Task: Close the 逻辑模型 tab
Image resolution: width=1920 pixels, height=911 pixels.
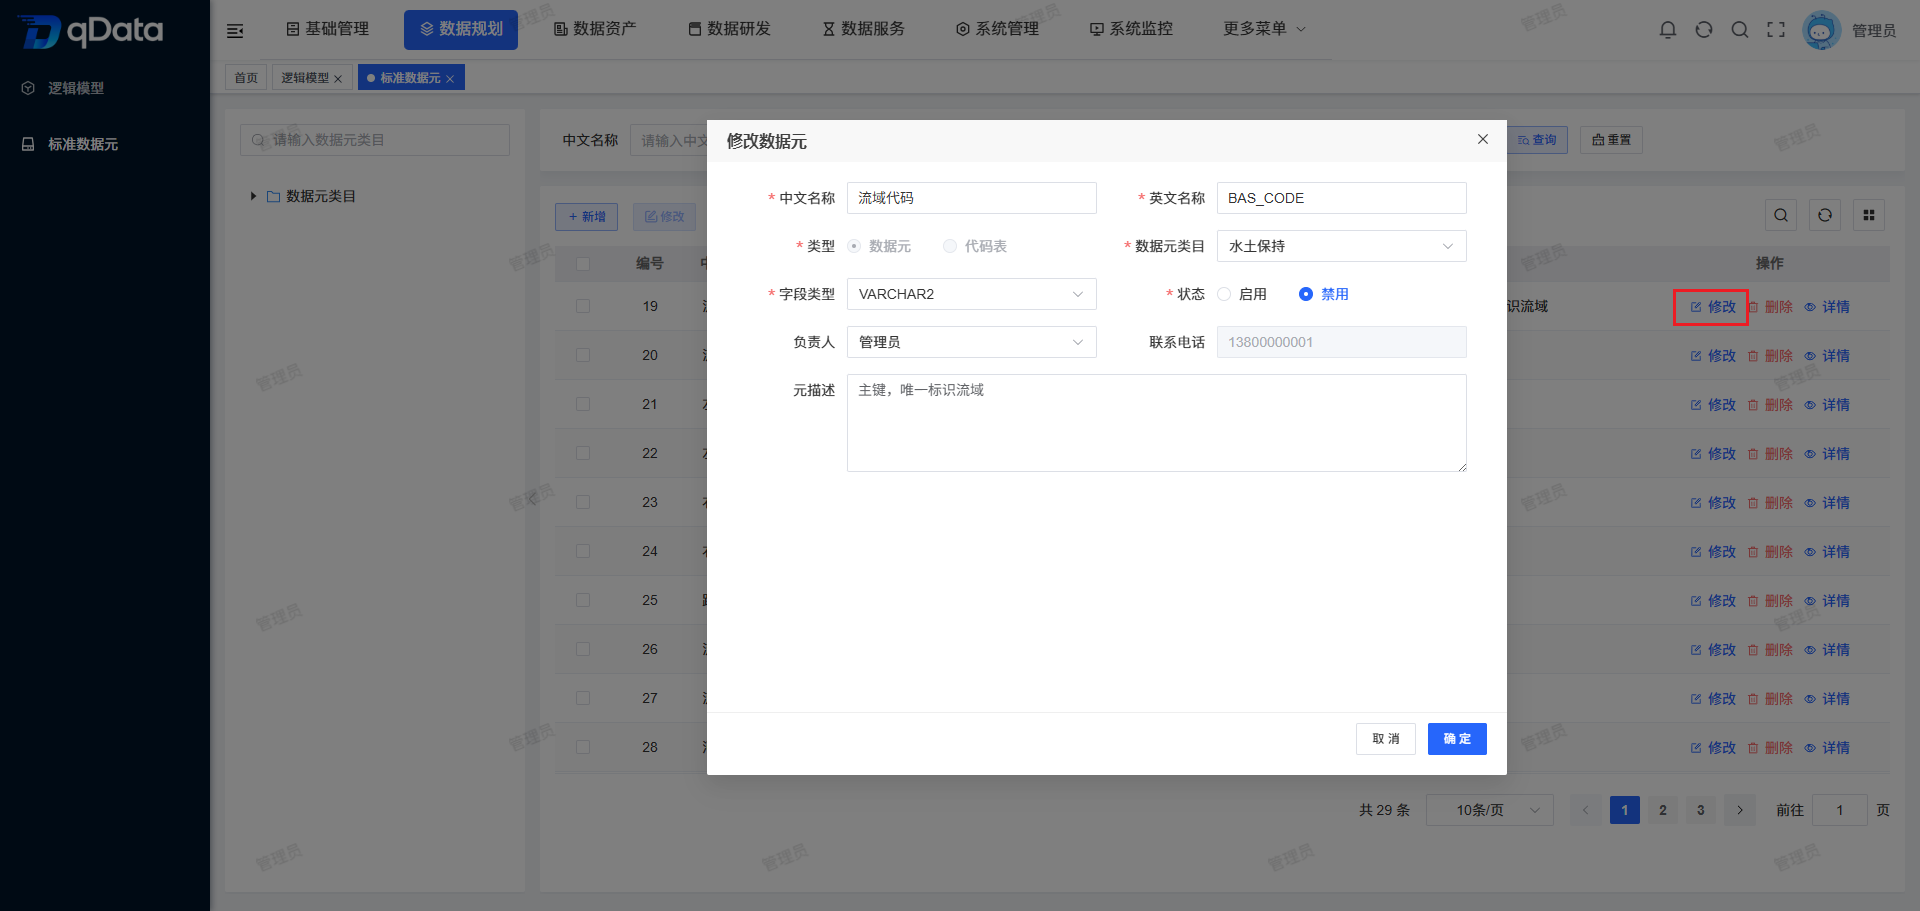Action: click(338, 79)
